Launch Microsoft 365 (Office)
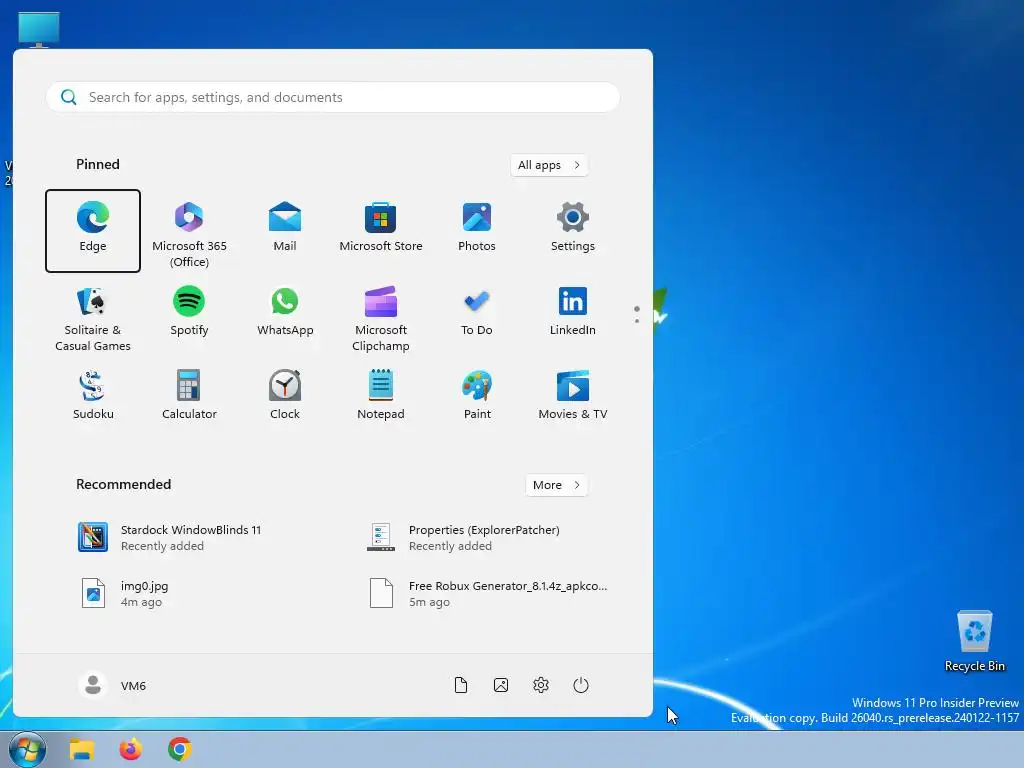 coord(189,231)
